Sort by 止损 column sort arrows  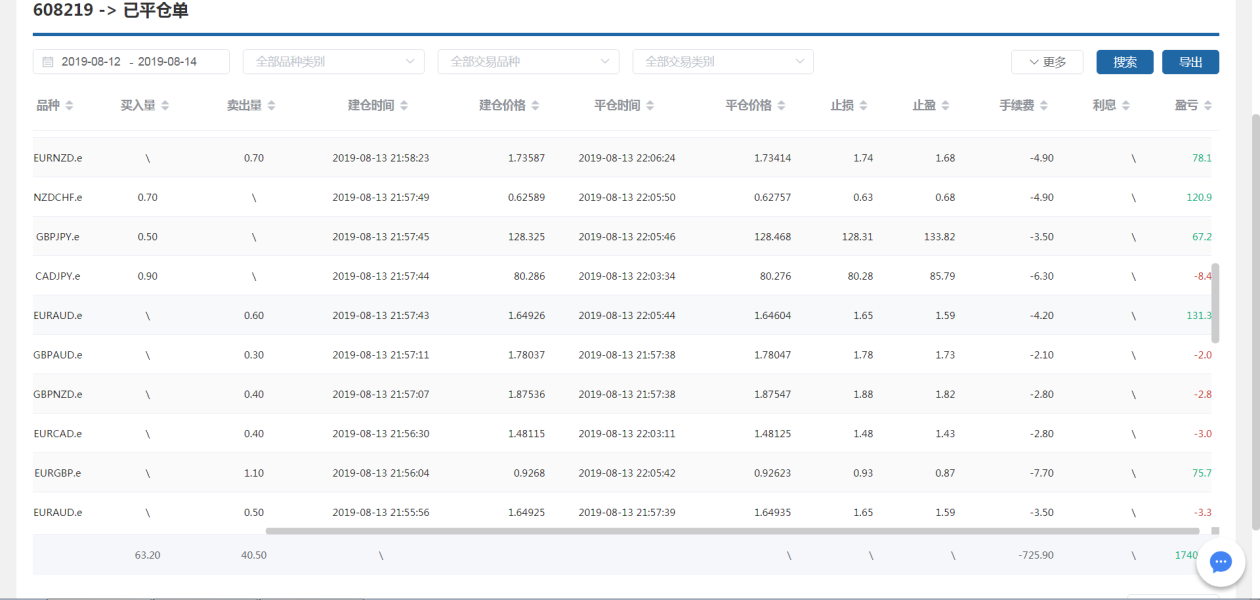point(863,106)
